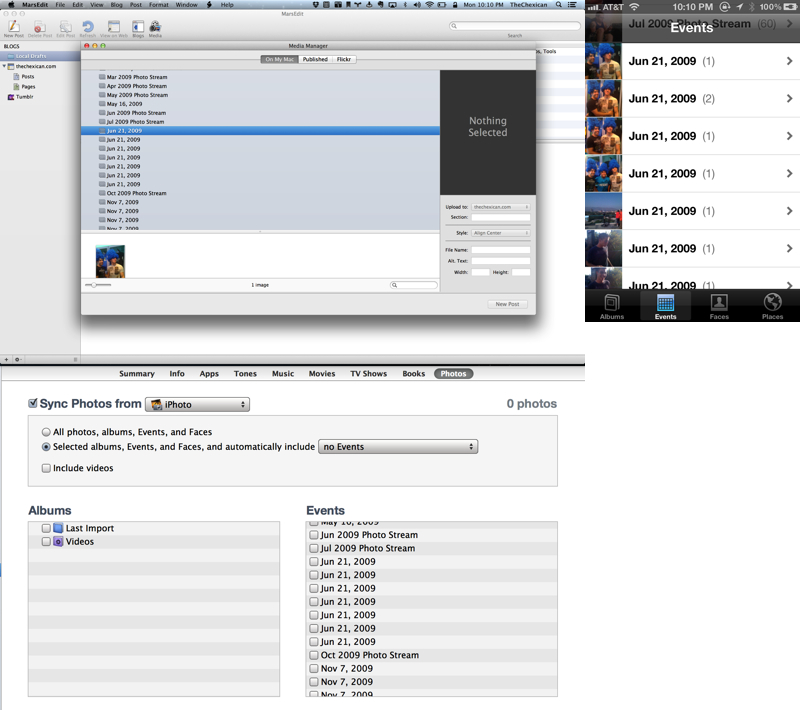Viewport: 800px width, 710px height.
Task: Select Tumblr blog in sidebar
Action: (24, 97)
